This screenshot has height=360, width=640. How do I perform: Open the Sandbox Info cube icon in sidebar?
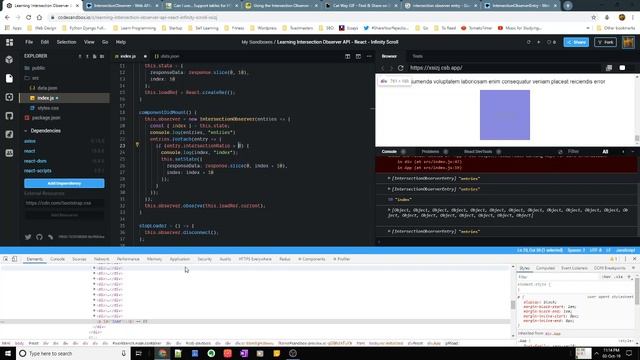click(9, 60)
